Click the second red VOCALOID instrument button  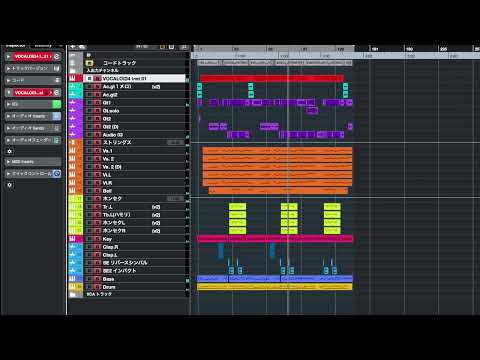pyautogui.click(x=32, y=92)
